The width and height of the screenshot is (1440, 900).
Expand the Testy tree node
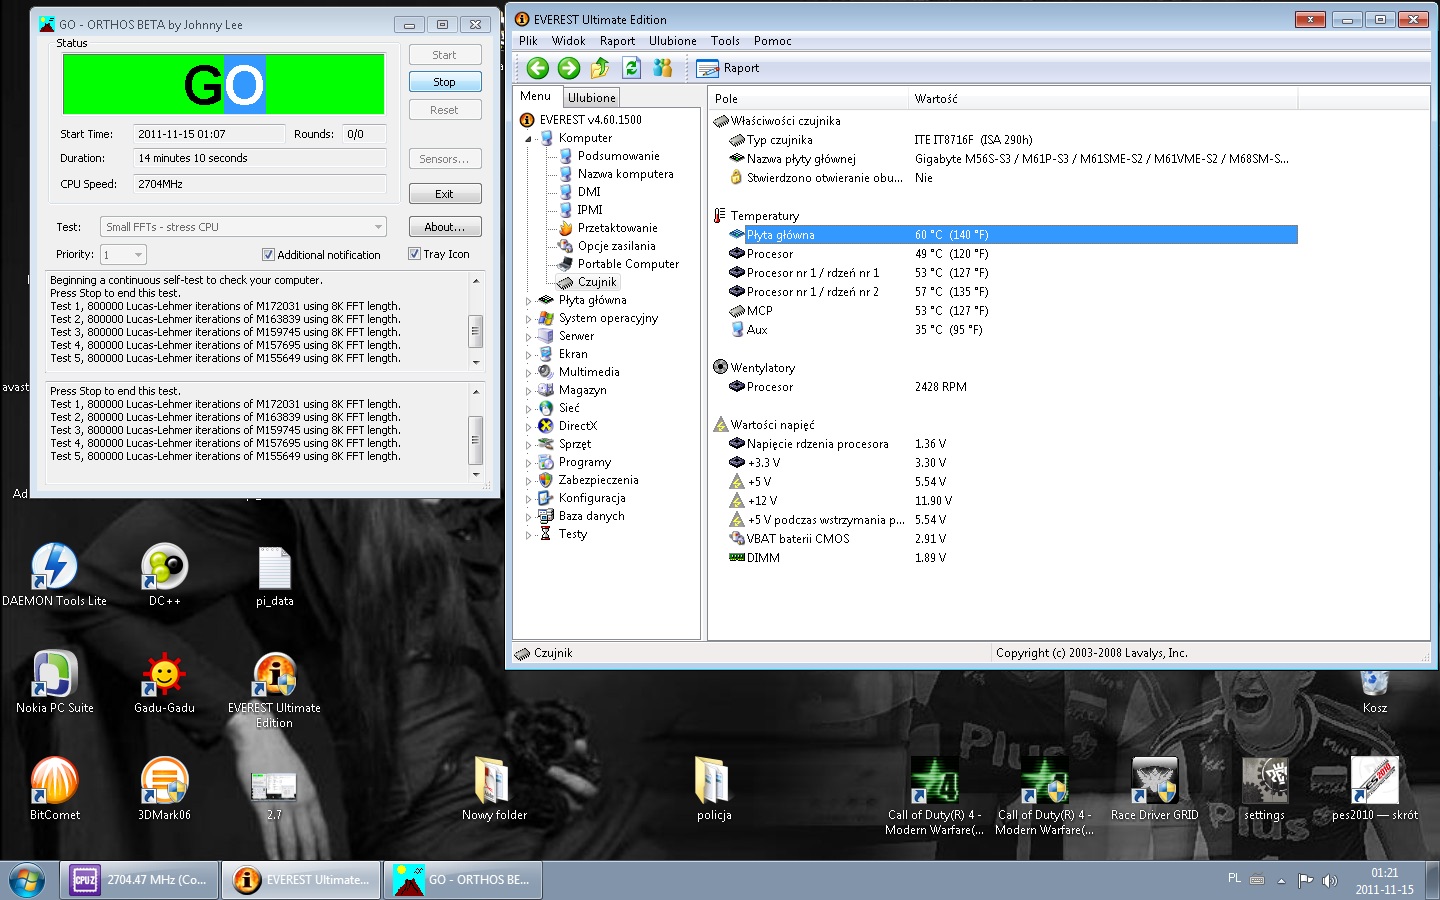pos(529,534)
